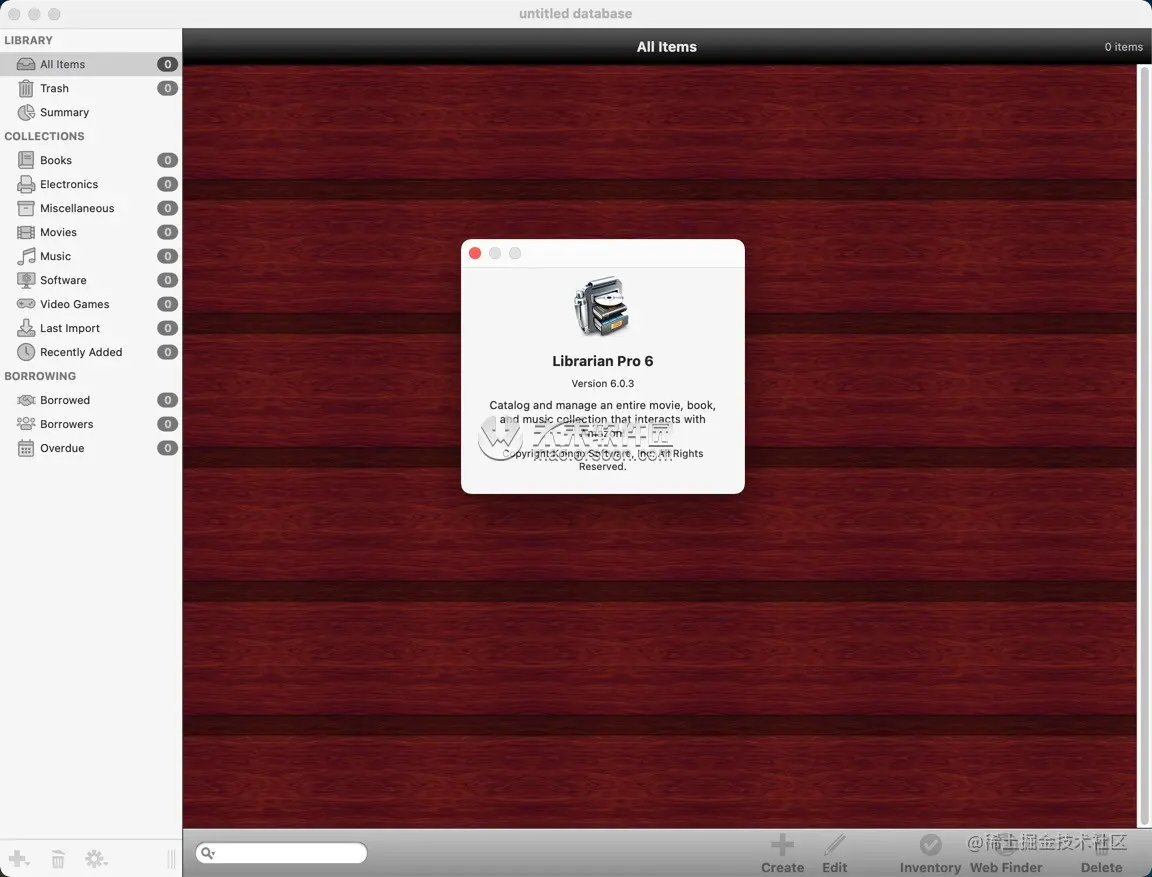Open the Last Import smart collection
Viewport: 1152px width, 877px height.
point(90,328)
